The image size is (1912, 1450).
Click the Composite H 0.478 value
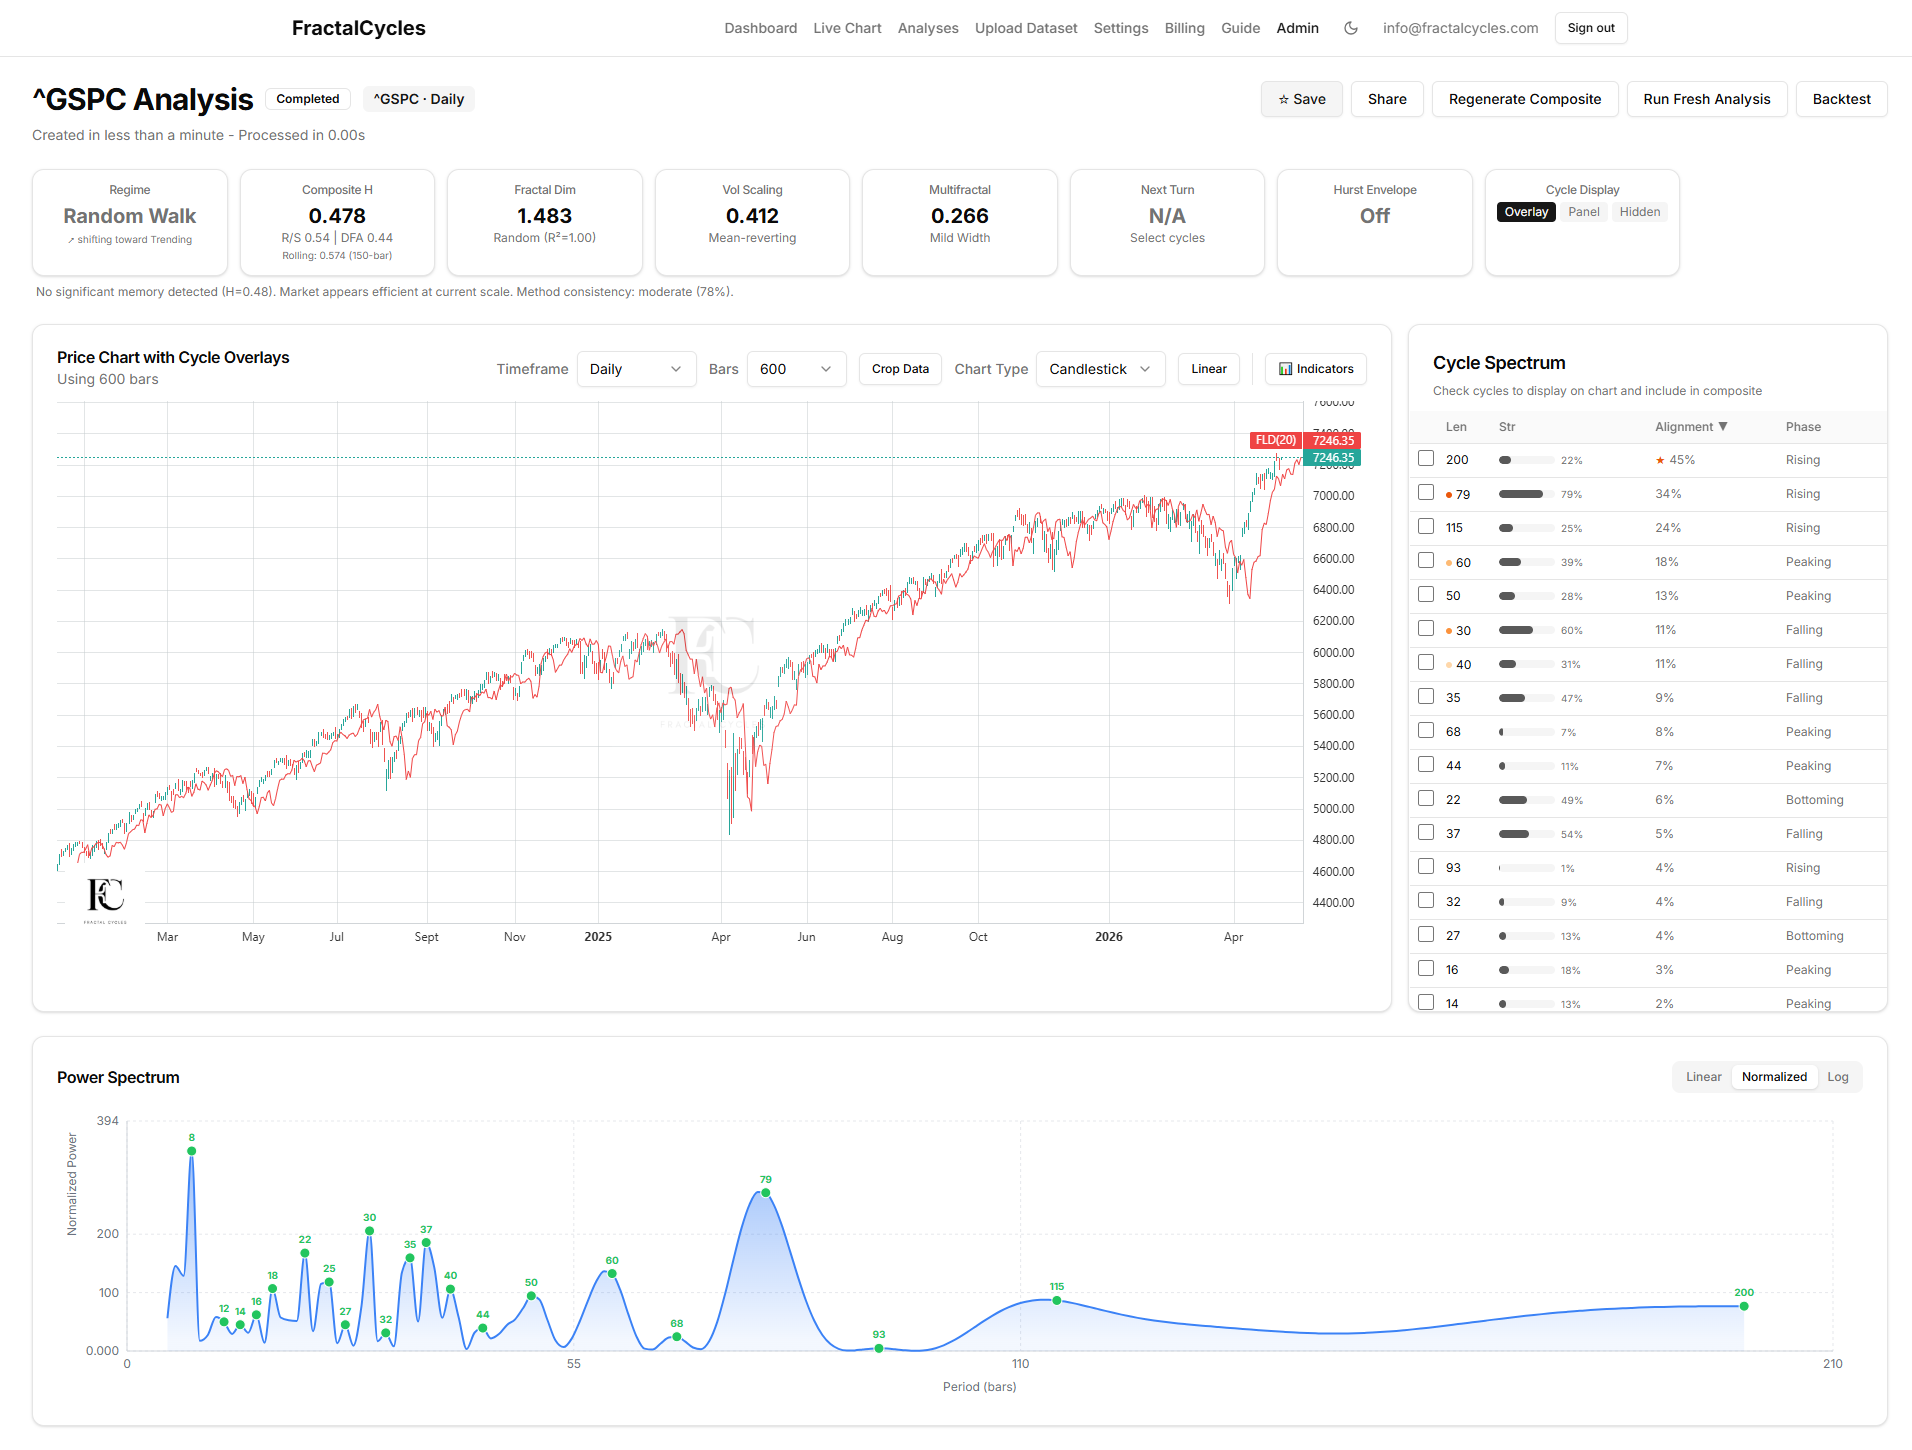337,216
